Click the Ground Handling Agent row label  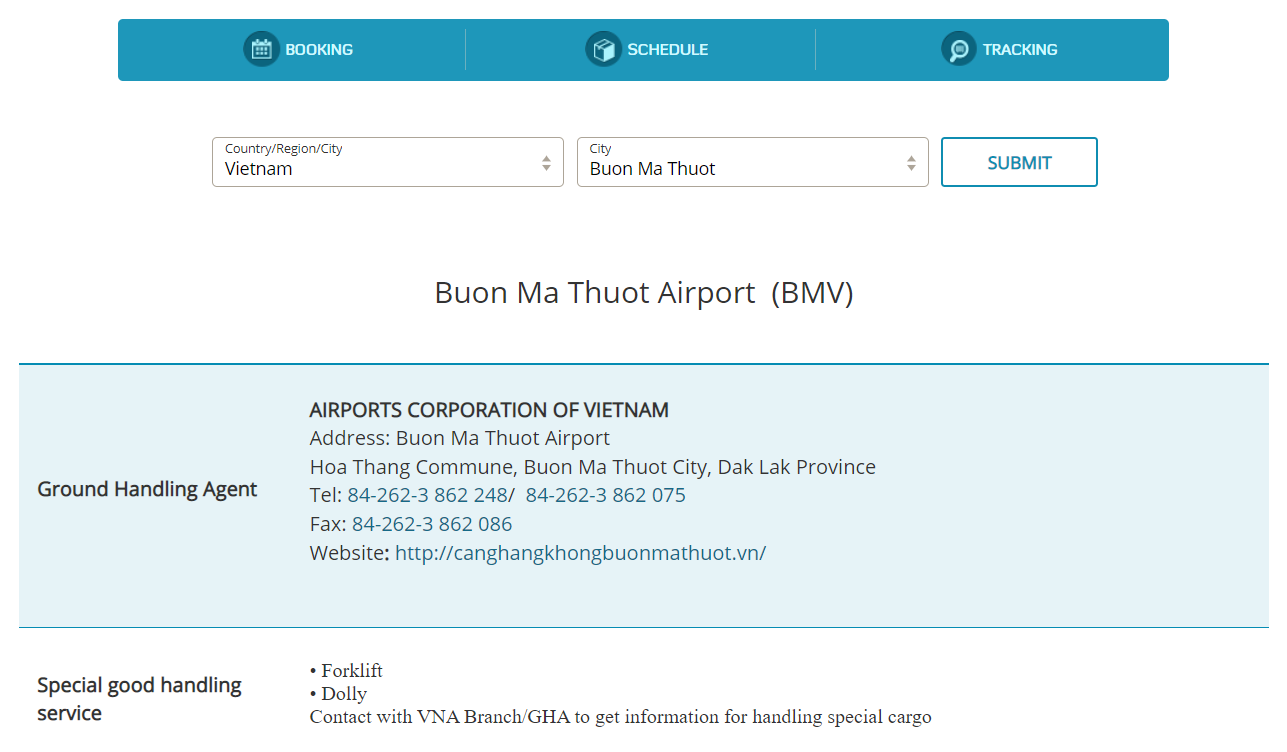click(147, 489)
